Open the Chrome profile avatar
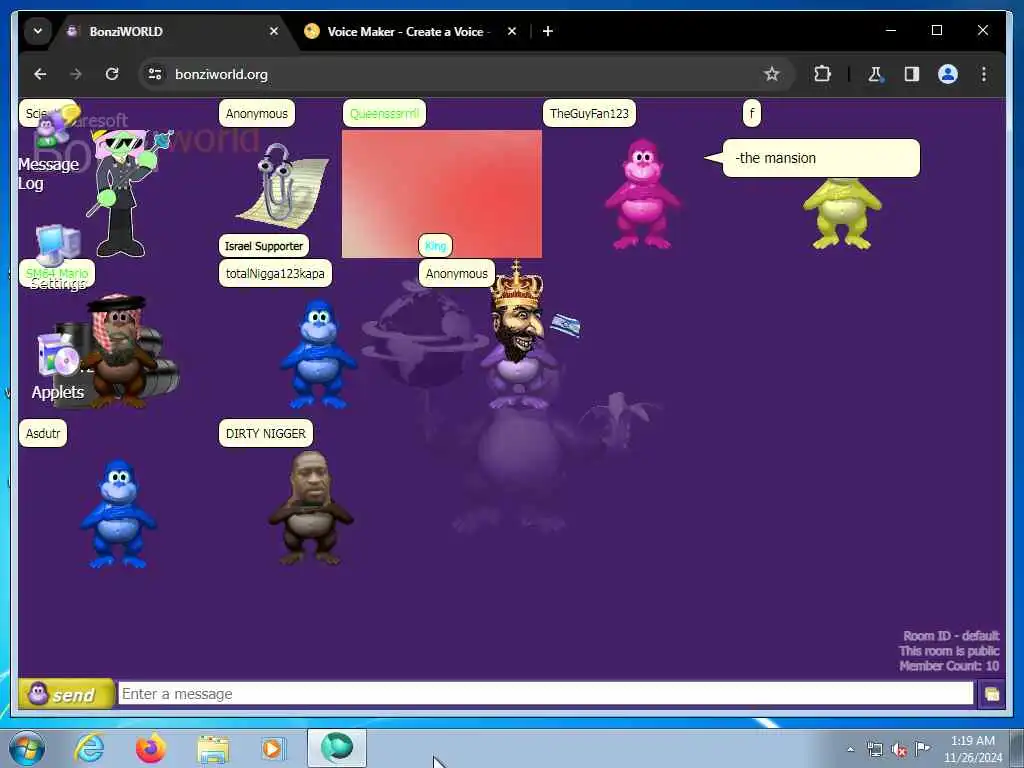 tap(948, 74)
